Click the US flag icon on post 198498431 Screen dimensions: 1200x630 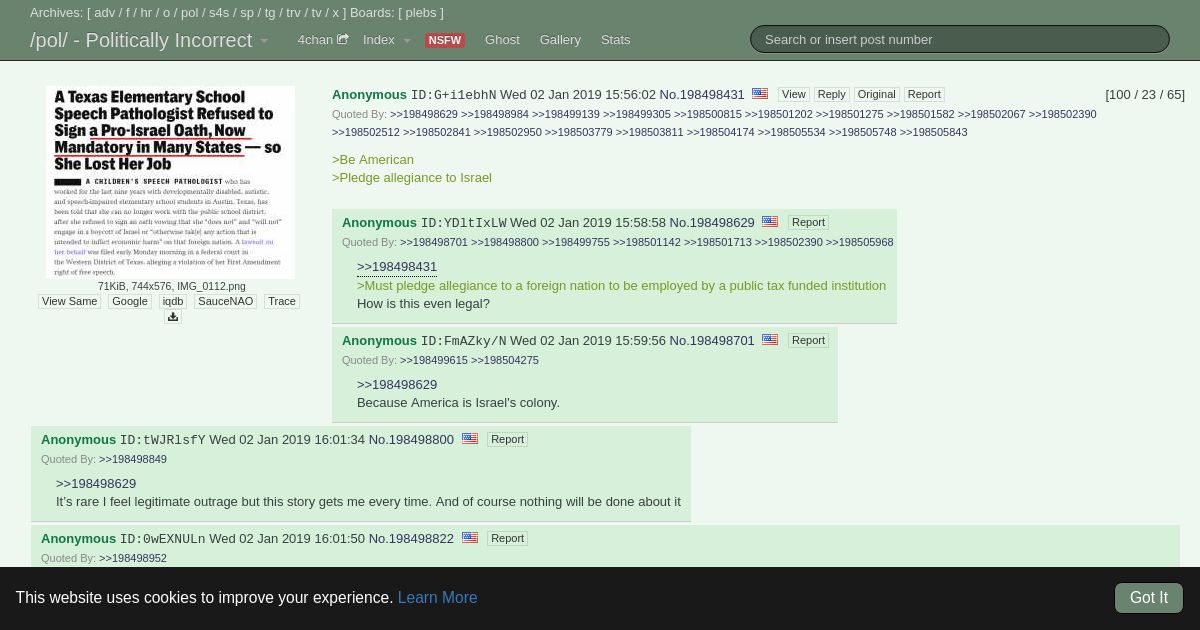[760, 94]
